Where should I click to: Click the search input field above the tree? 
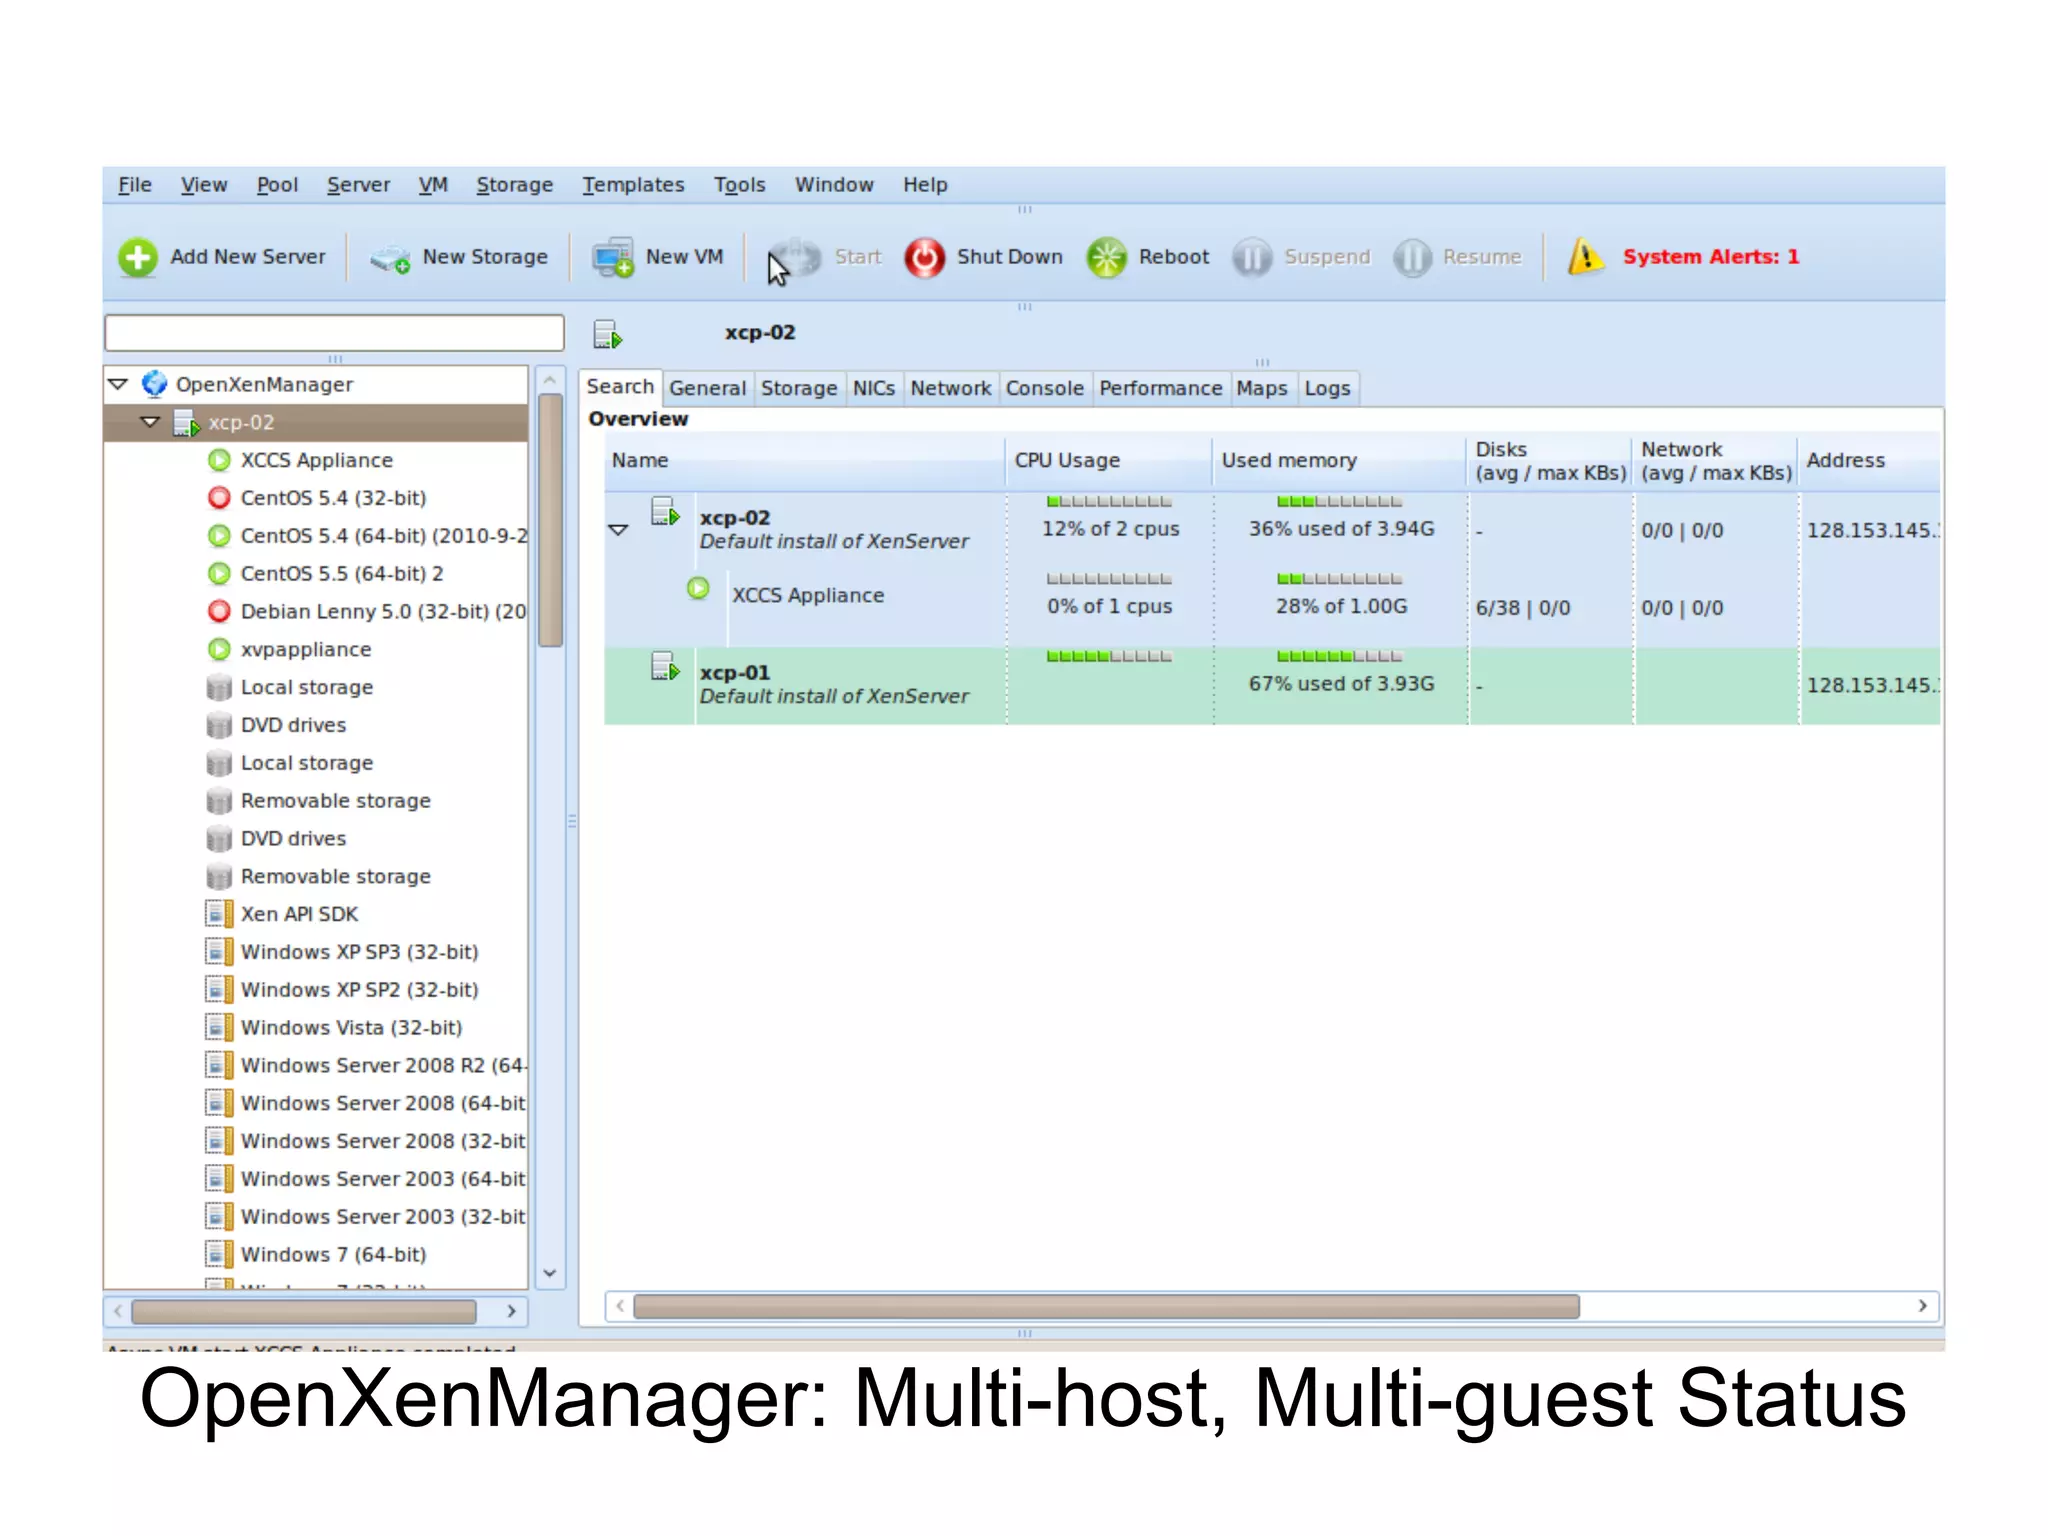[334, 333]
